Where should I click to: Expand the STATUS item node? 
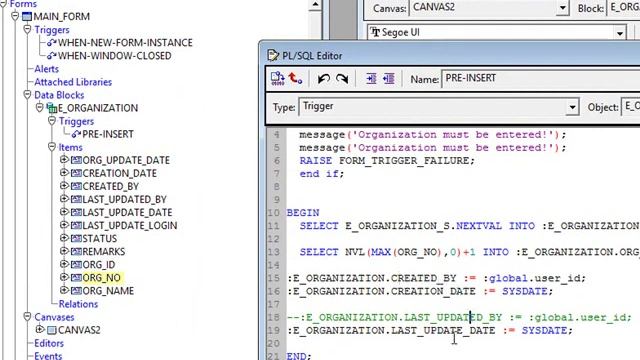(x=64, y=238)
